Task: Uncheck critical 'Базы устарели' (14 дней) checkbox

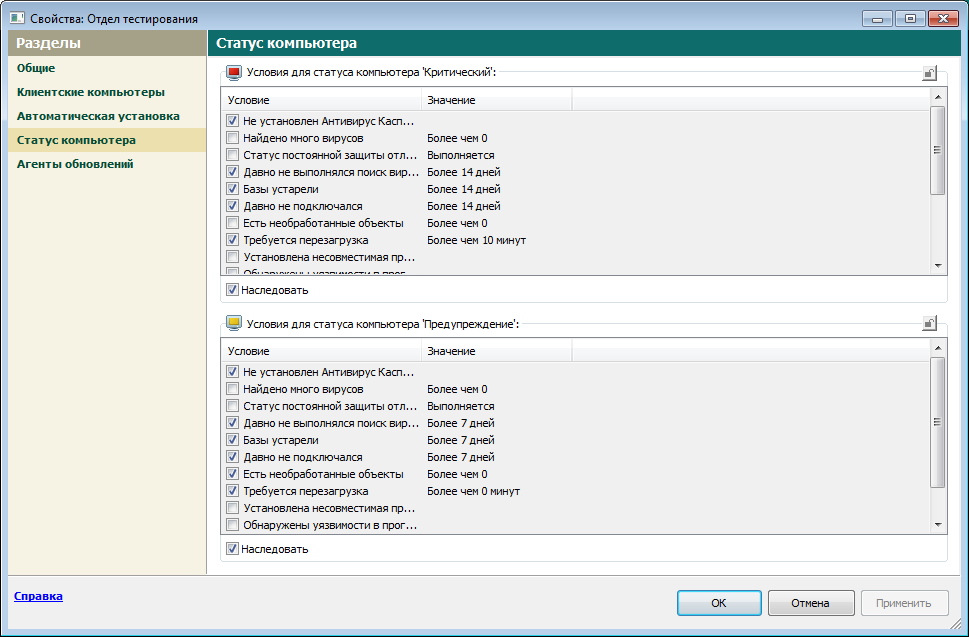Action: click(232, 189)
